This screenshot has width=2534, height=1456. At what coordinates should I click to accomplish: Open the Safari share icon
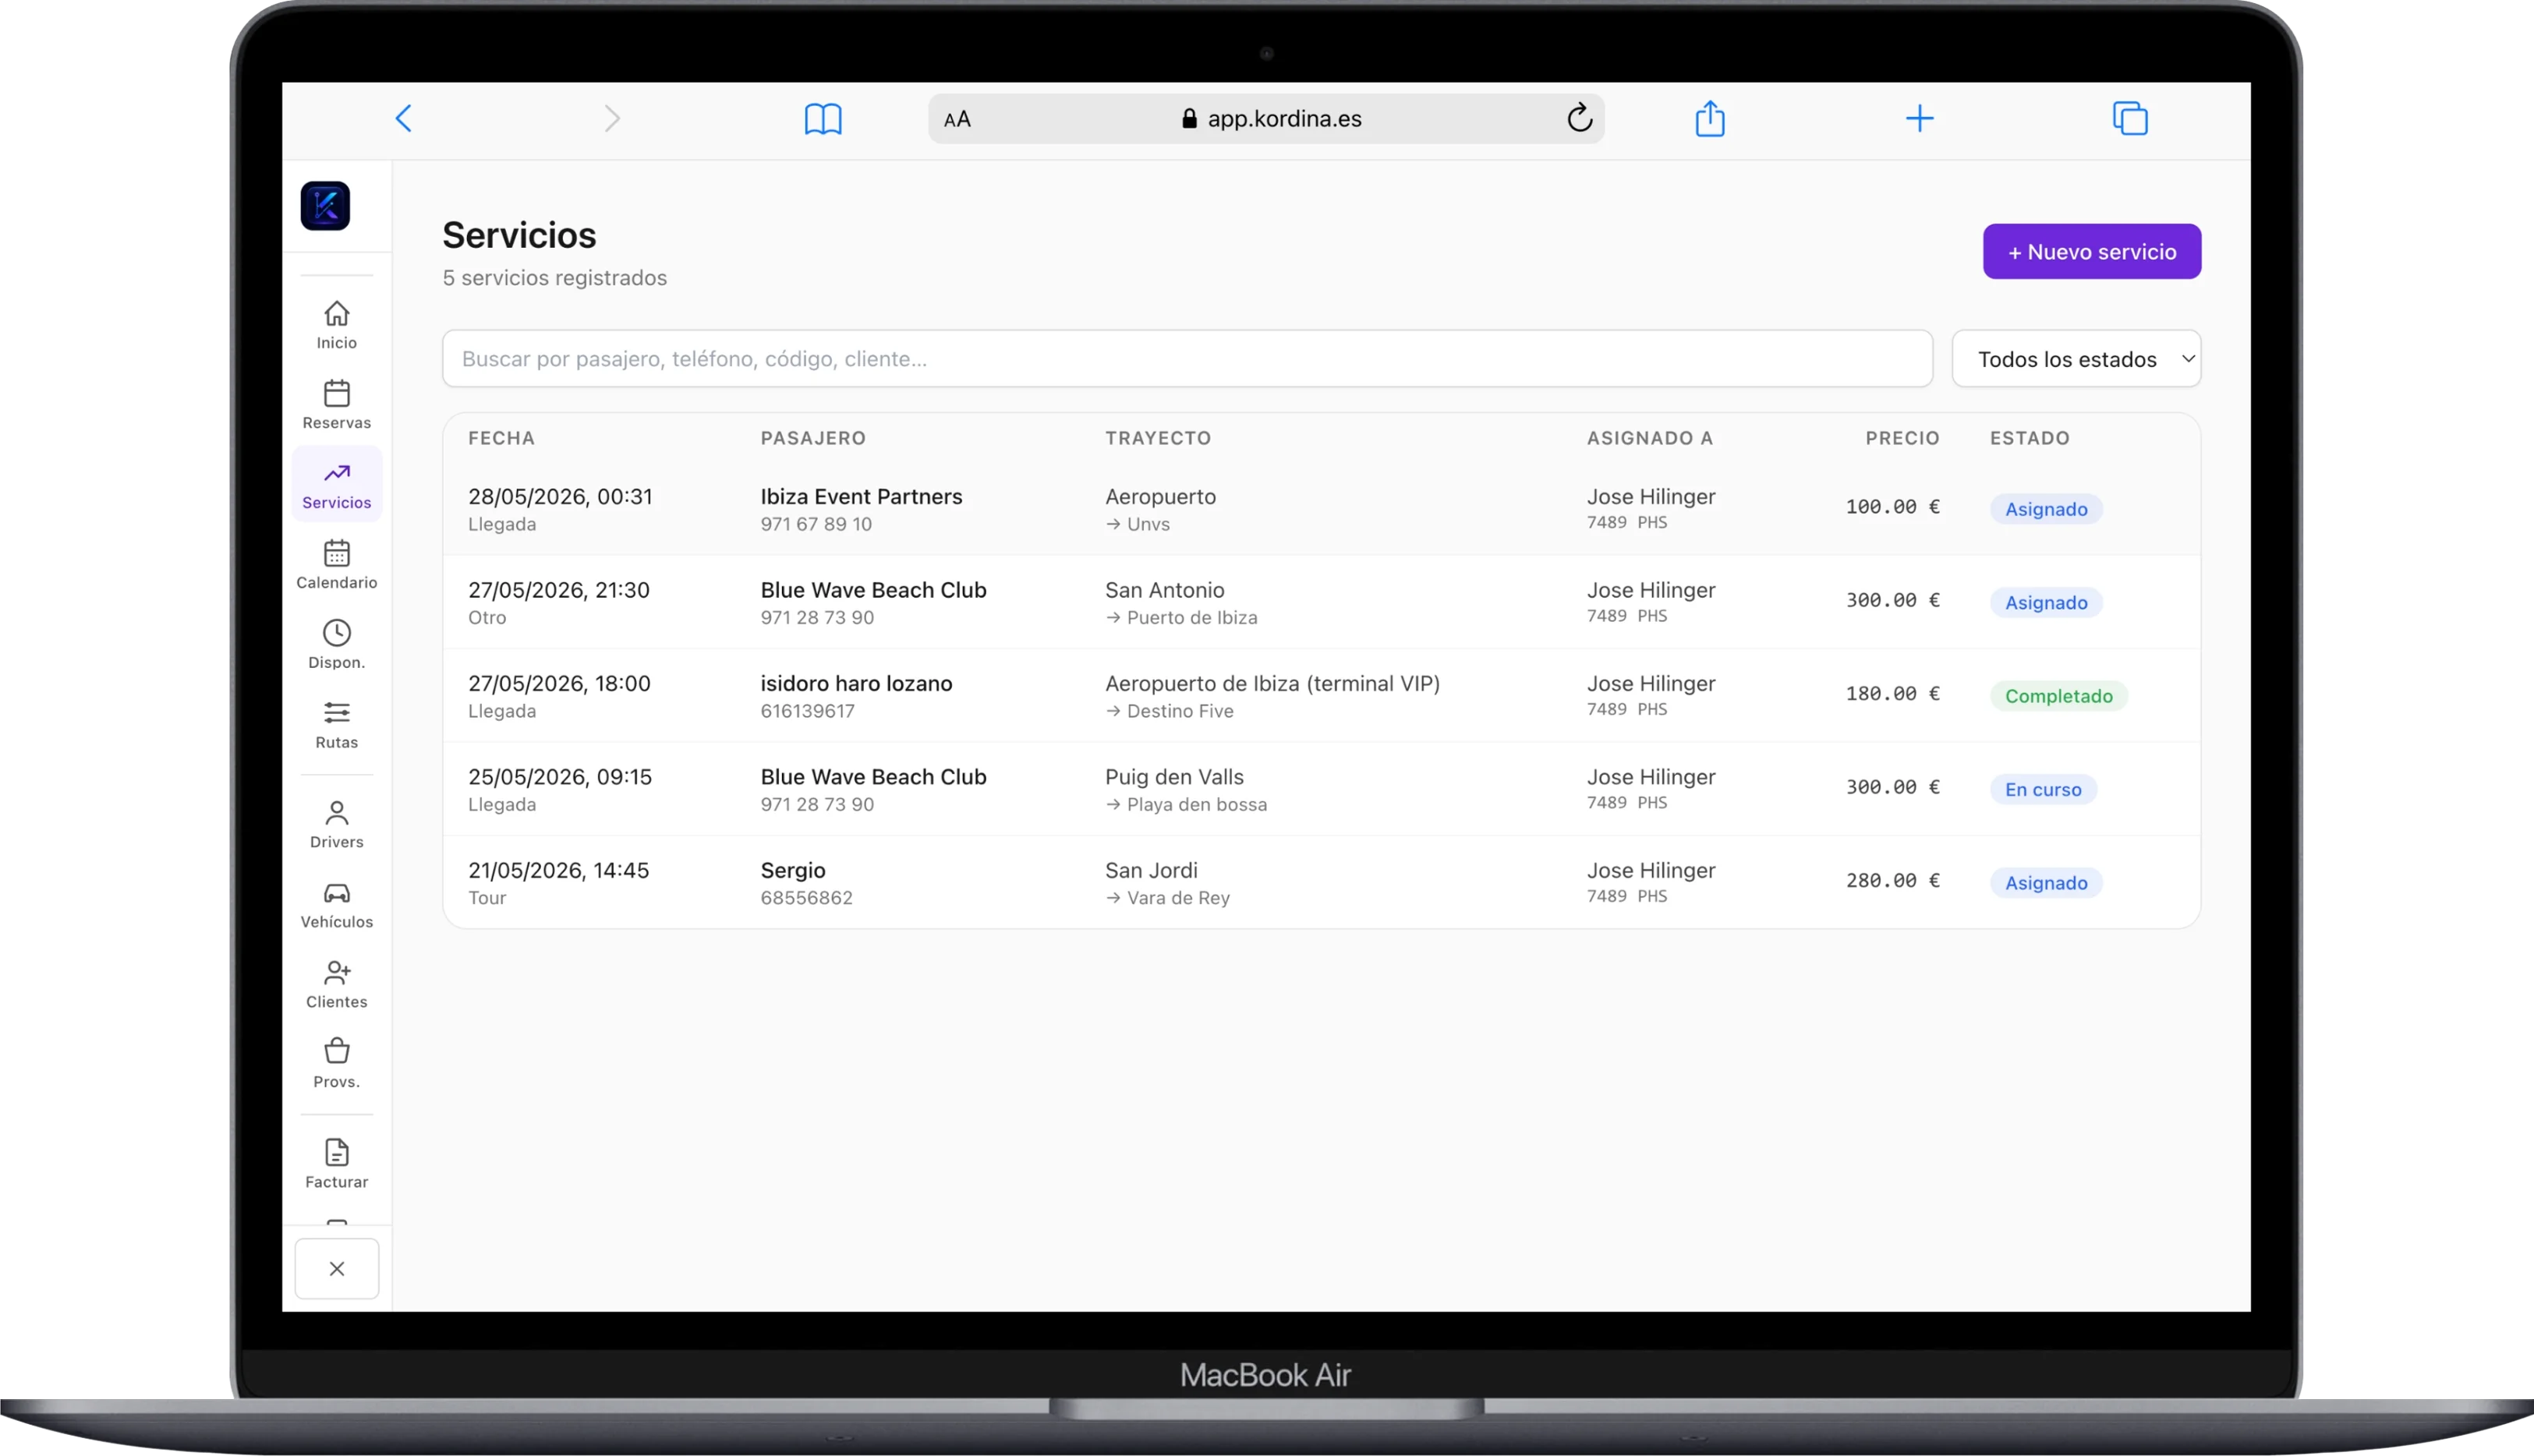tap(1710, 118)
